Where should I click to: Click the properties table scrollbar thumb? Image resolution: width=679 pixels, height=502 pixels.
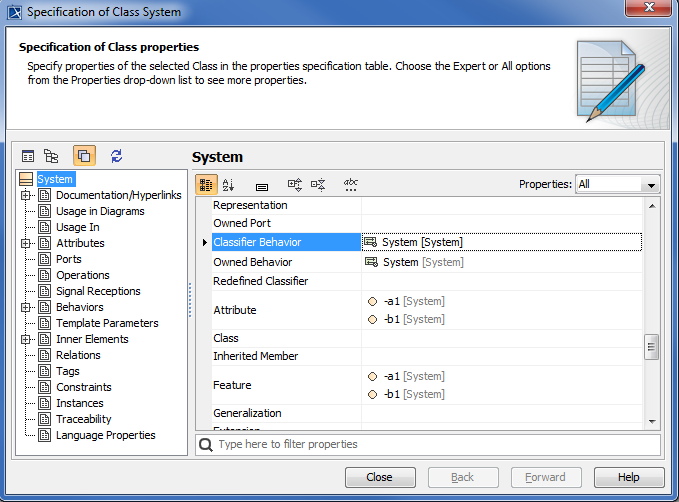click(x=652, y=348)
